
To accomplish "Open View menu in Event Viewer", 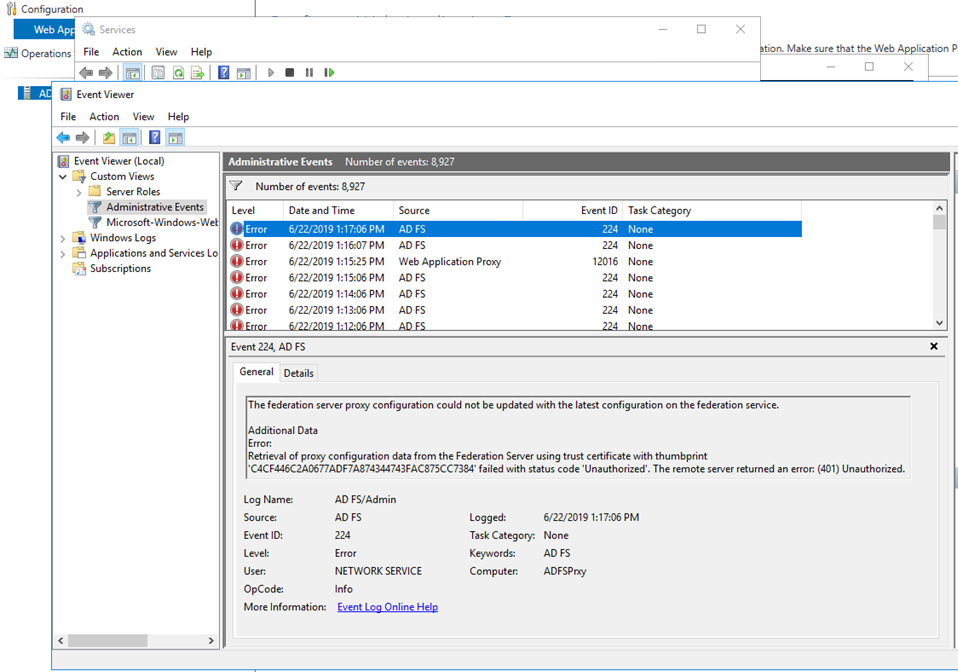I will (x=144, y=117).
